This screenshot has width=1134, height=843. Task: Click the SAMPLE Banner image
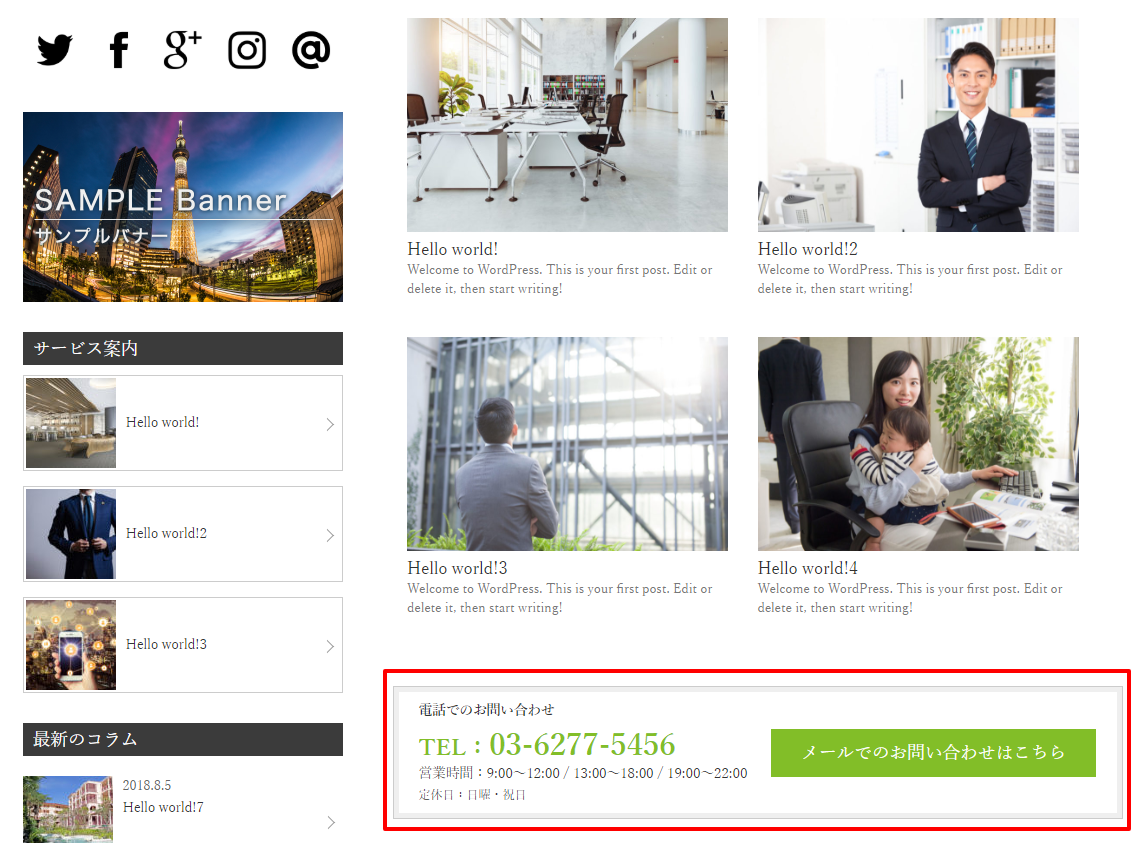(183, 207)
